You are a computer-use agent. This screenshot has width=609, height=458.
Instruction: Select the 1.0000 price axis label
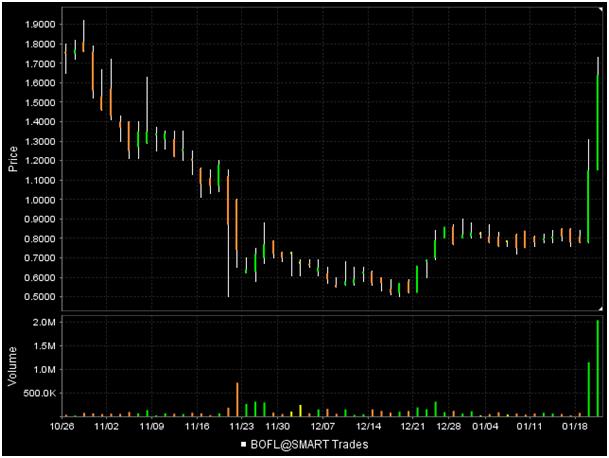[x=40, y=200]
